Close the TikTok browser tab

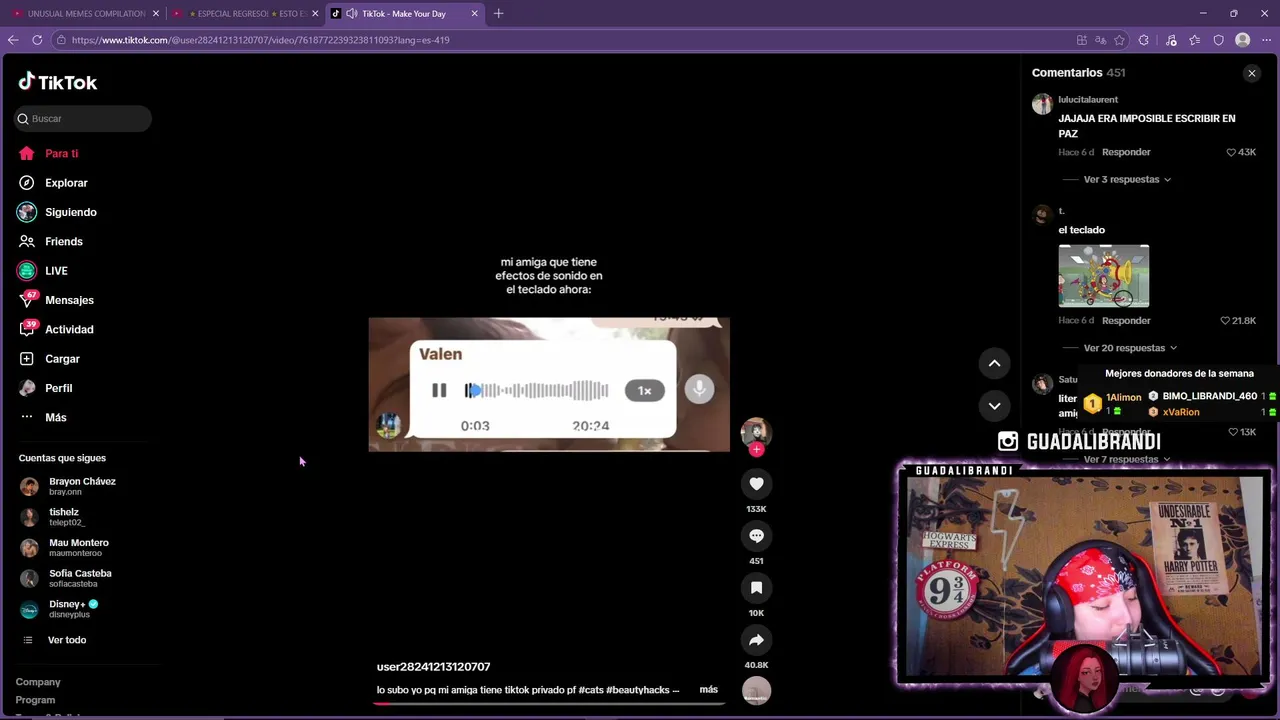pyautogui.click(x=474, y=14)
